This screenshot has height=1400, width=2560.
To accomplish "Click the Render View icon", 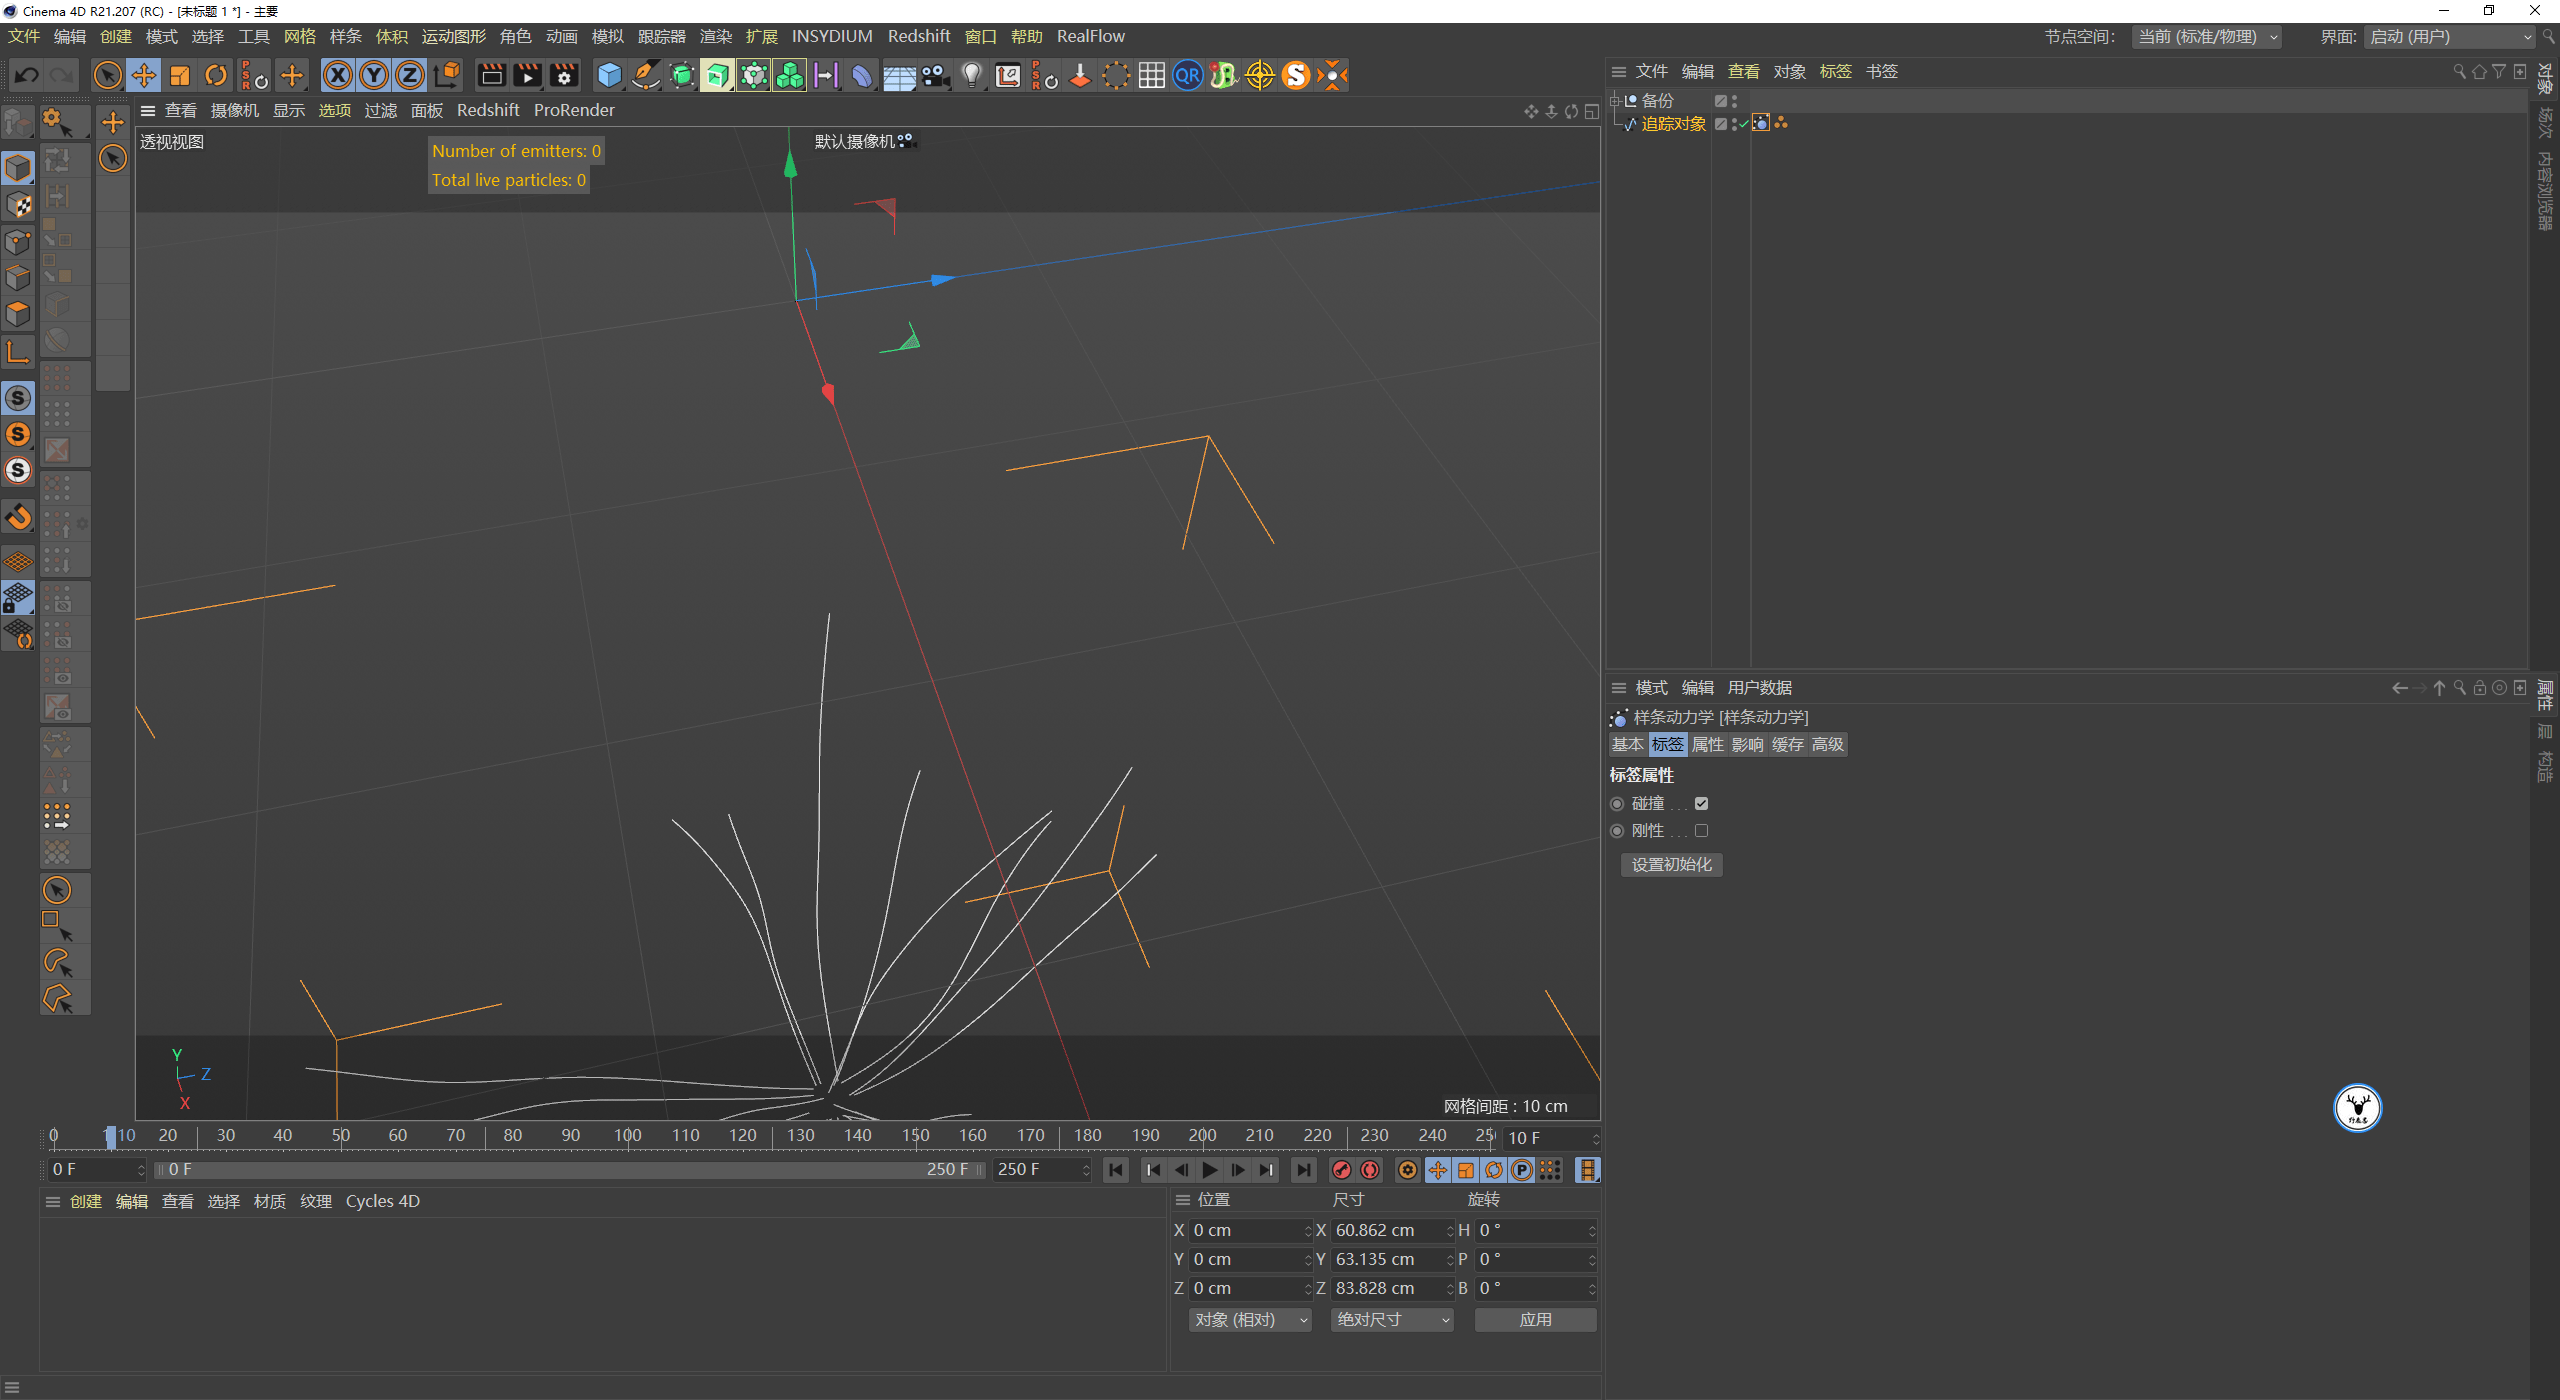I will tap(490, 75).
